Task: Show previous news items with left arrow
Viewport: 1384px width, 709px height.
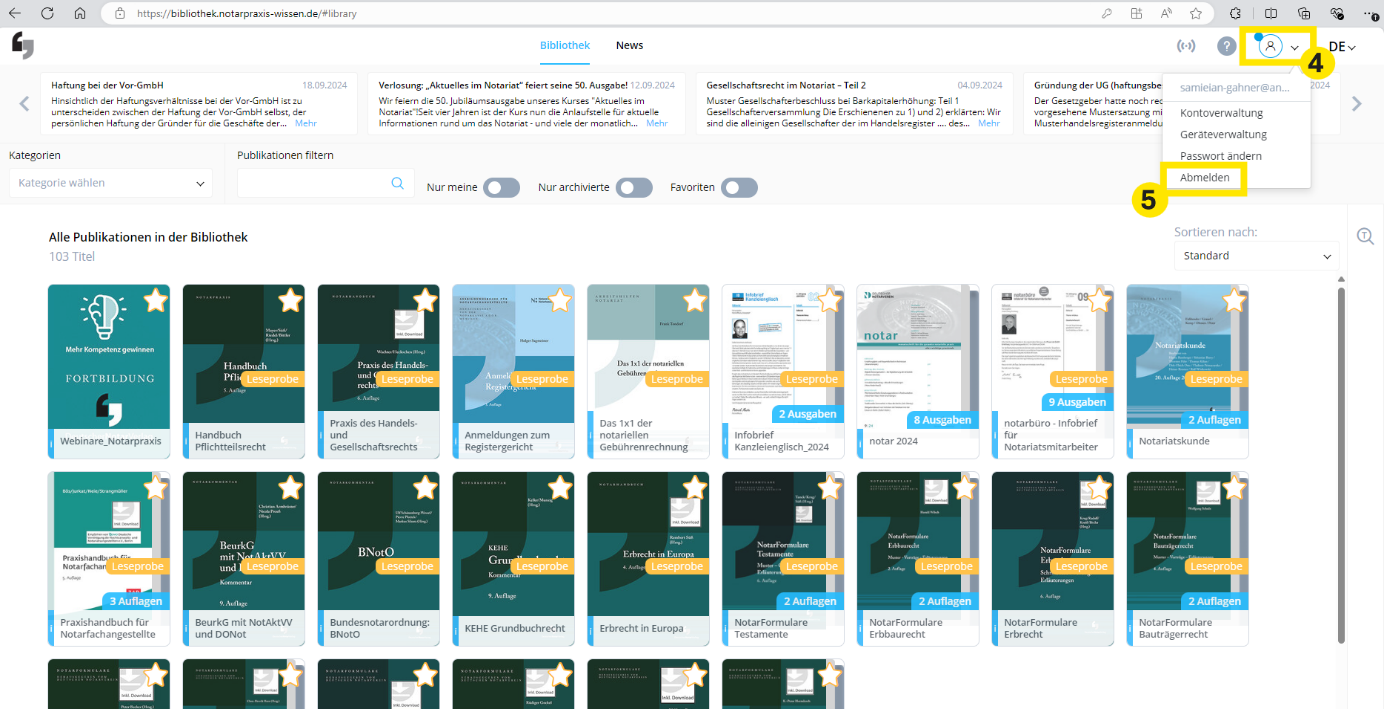Action: click(24, 103)
